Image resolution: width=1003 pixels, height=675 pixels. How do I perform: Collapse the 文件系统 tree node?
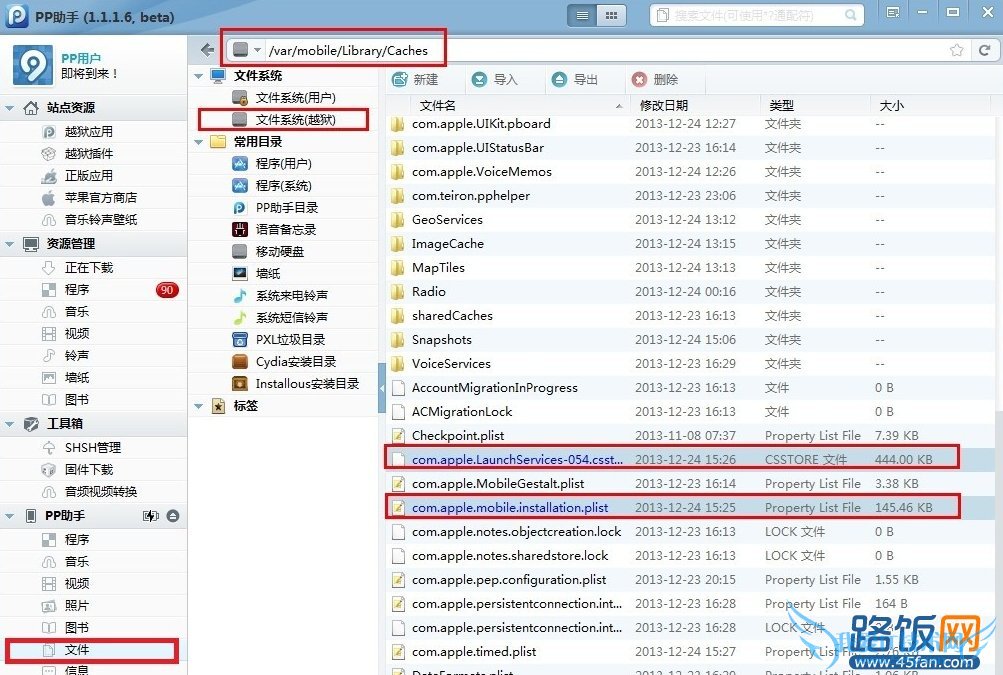tap(199, 76)
